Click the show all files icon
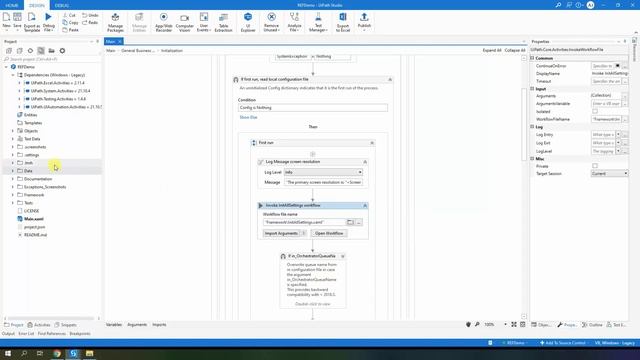This screenshot has width=640, height=360. [x=41, y=51]
